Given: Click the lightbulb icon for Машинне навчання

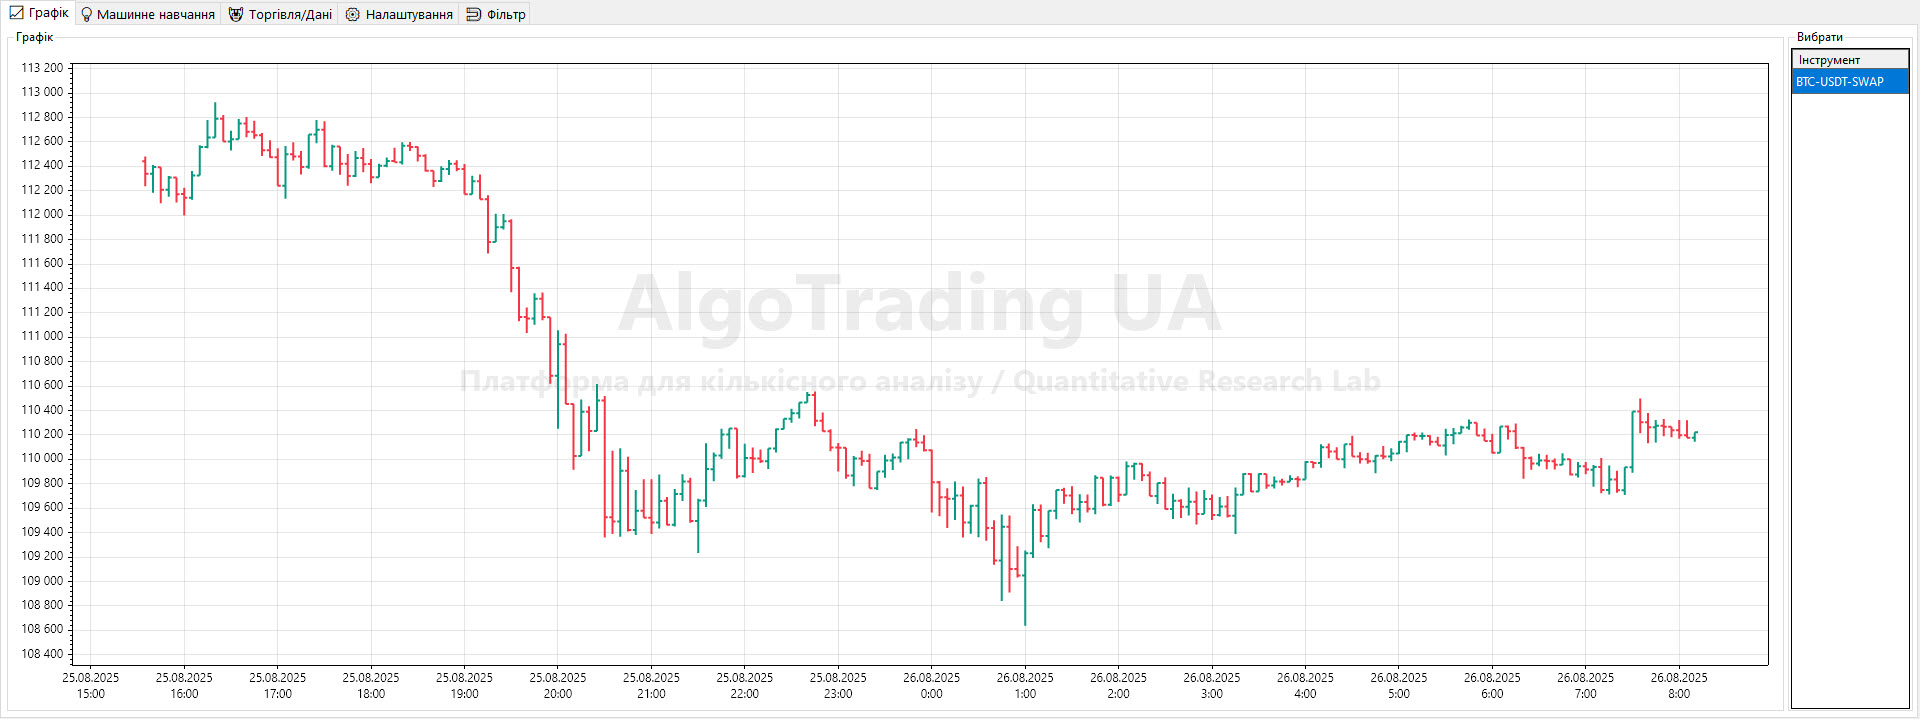Looking at the screenshot, I should [87, 15].
